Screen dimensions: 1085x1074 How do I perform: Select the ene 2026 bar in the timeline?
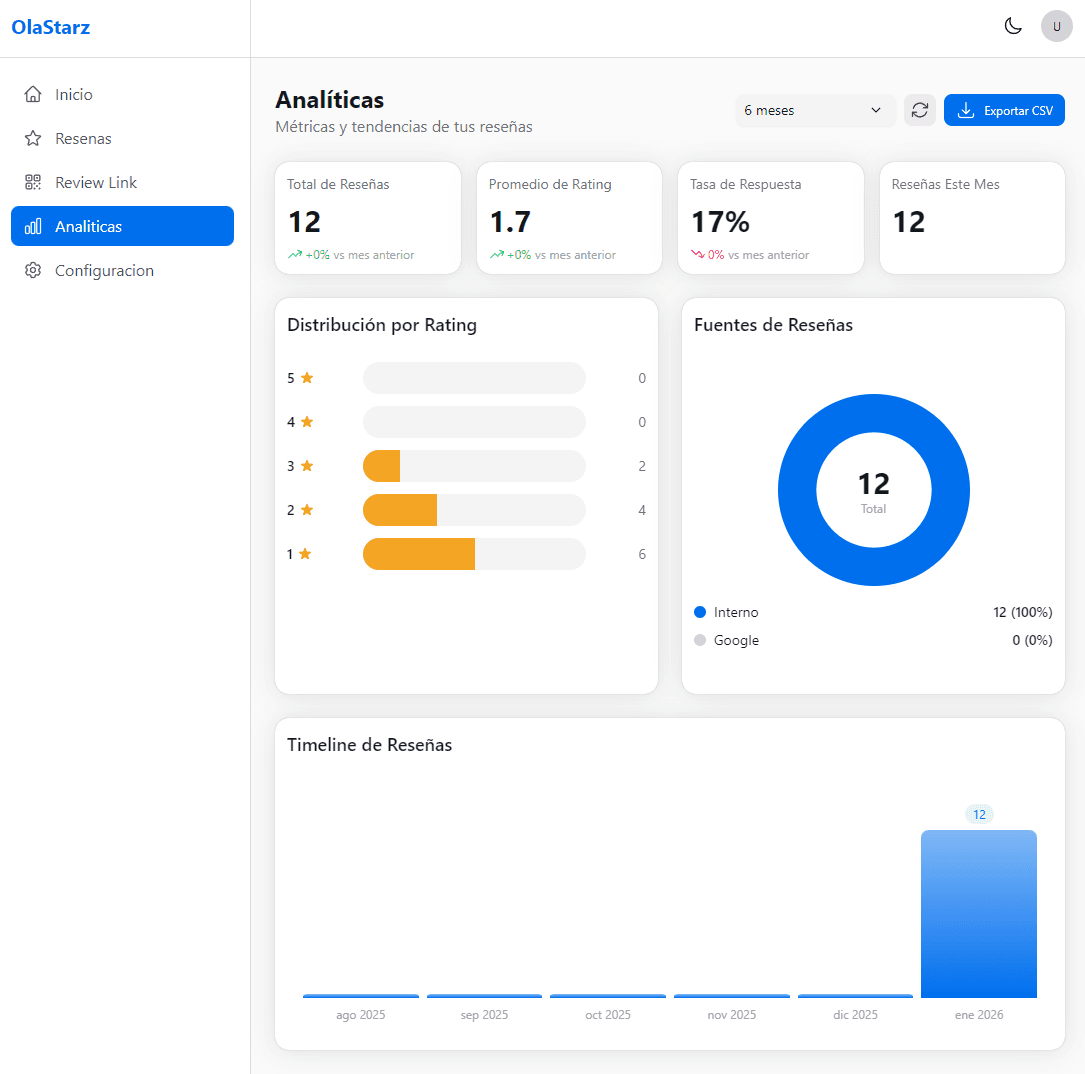[979, 913]
